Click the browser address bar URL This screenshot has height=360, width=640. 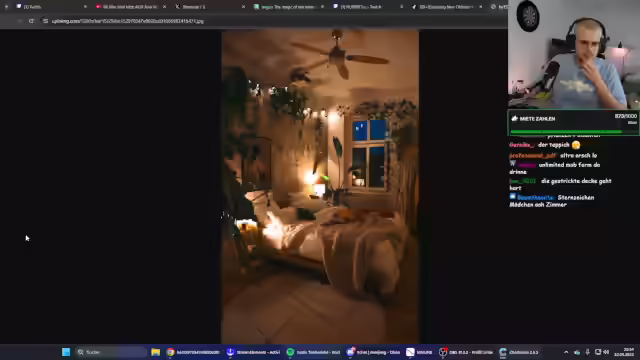pos(128,21)
